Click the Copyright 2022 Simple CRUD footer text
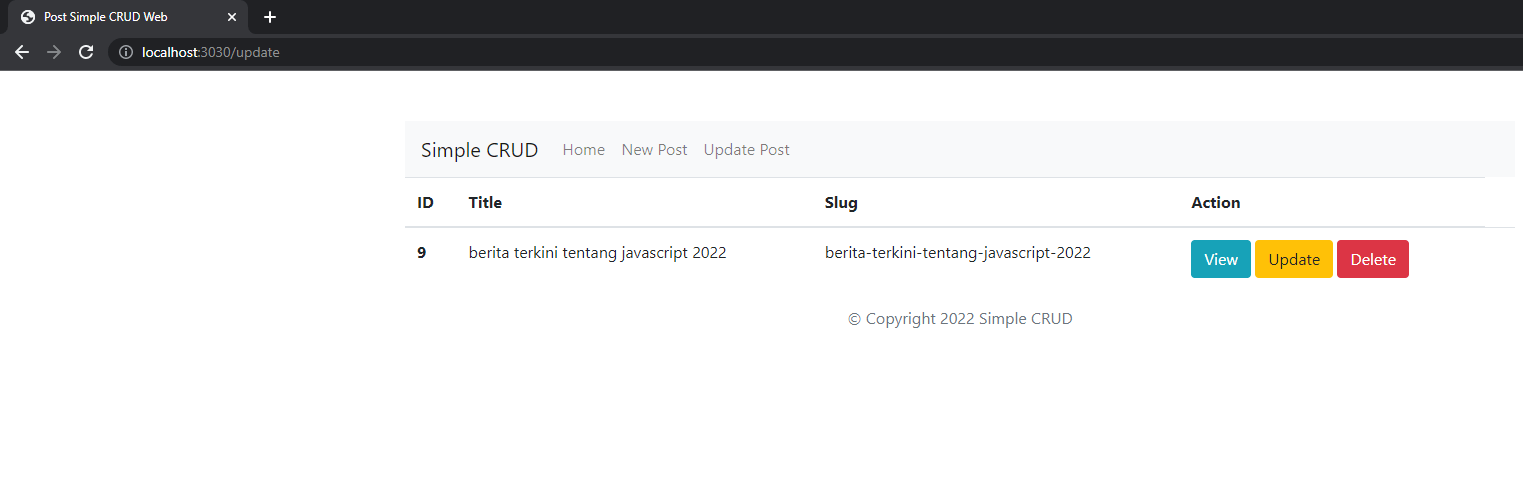The width and height of the screenshot is (1523, 485). [960, 319]
